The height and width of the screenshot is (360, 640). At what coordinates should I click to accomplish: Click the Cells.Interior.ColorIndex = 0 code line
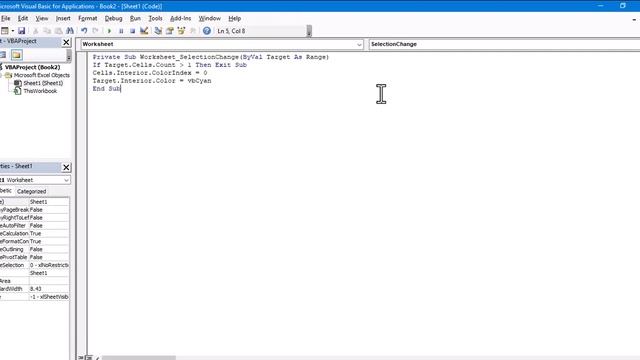point(150,73)
